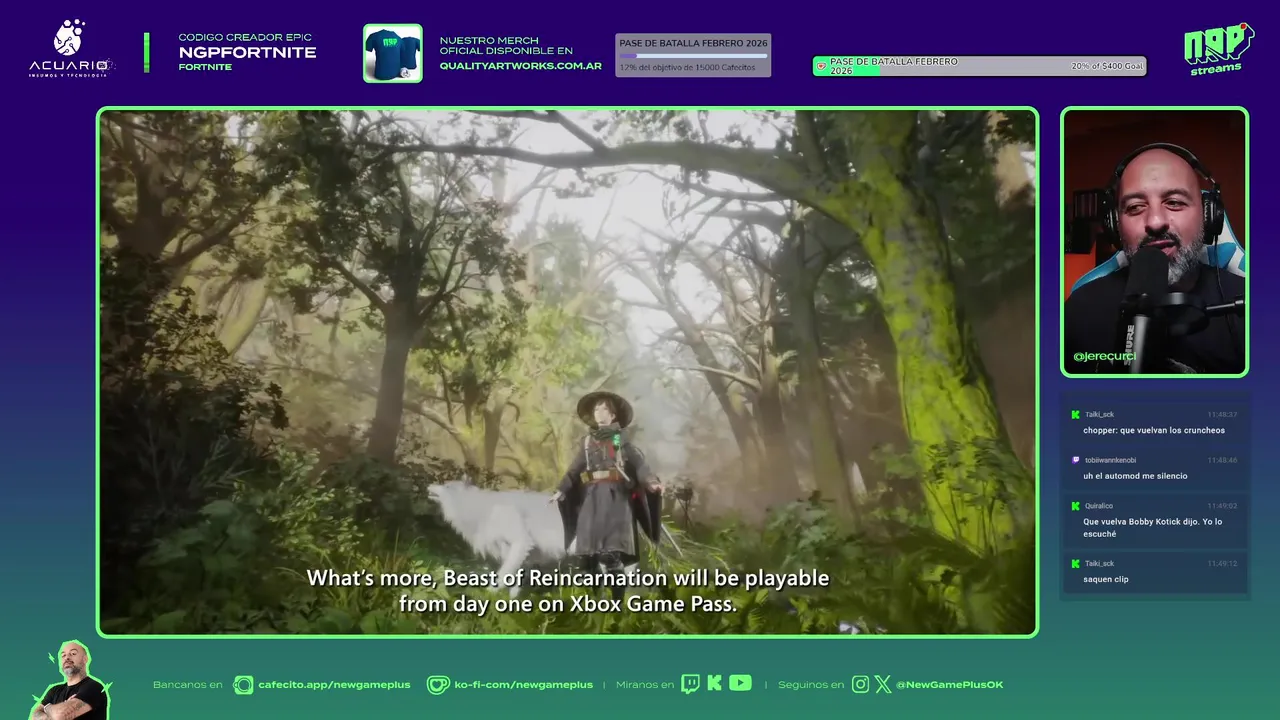Click Kick badge beside Quiralico
This screenshot has width=1280, height=720.
1075,506
